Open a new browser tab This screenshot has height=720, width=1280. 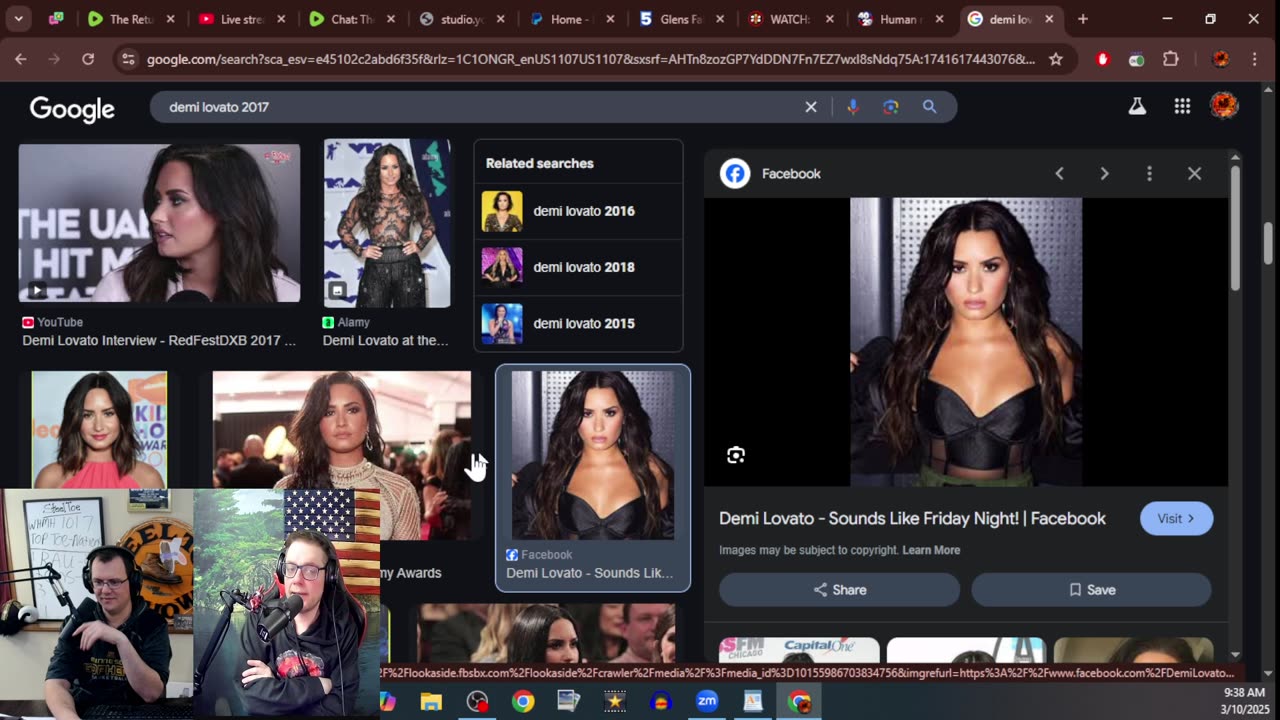[x=1083, y=19]
